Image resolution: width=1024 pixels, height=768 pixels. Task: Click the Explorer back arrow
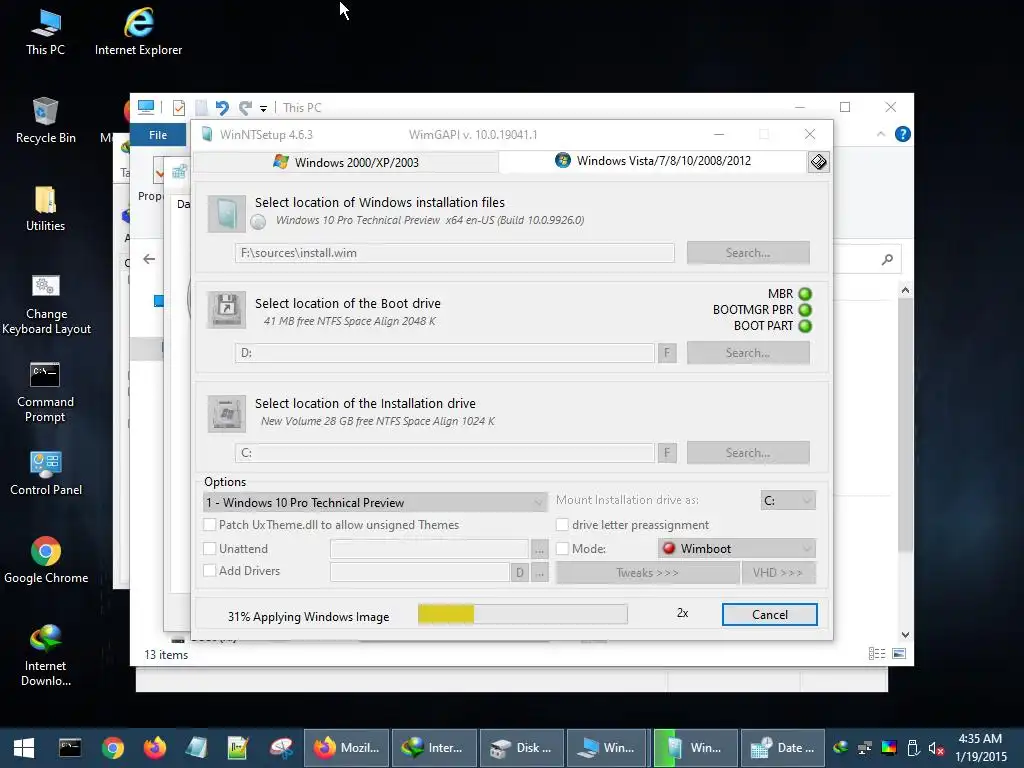click(x=149, y=259)
